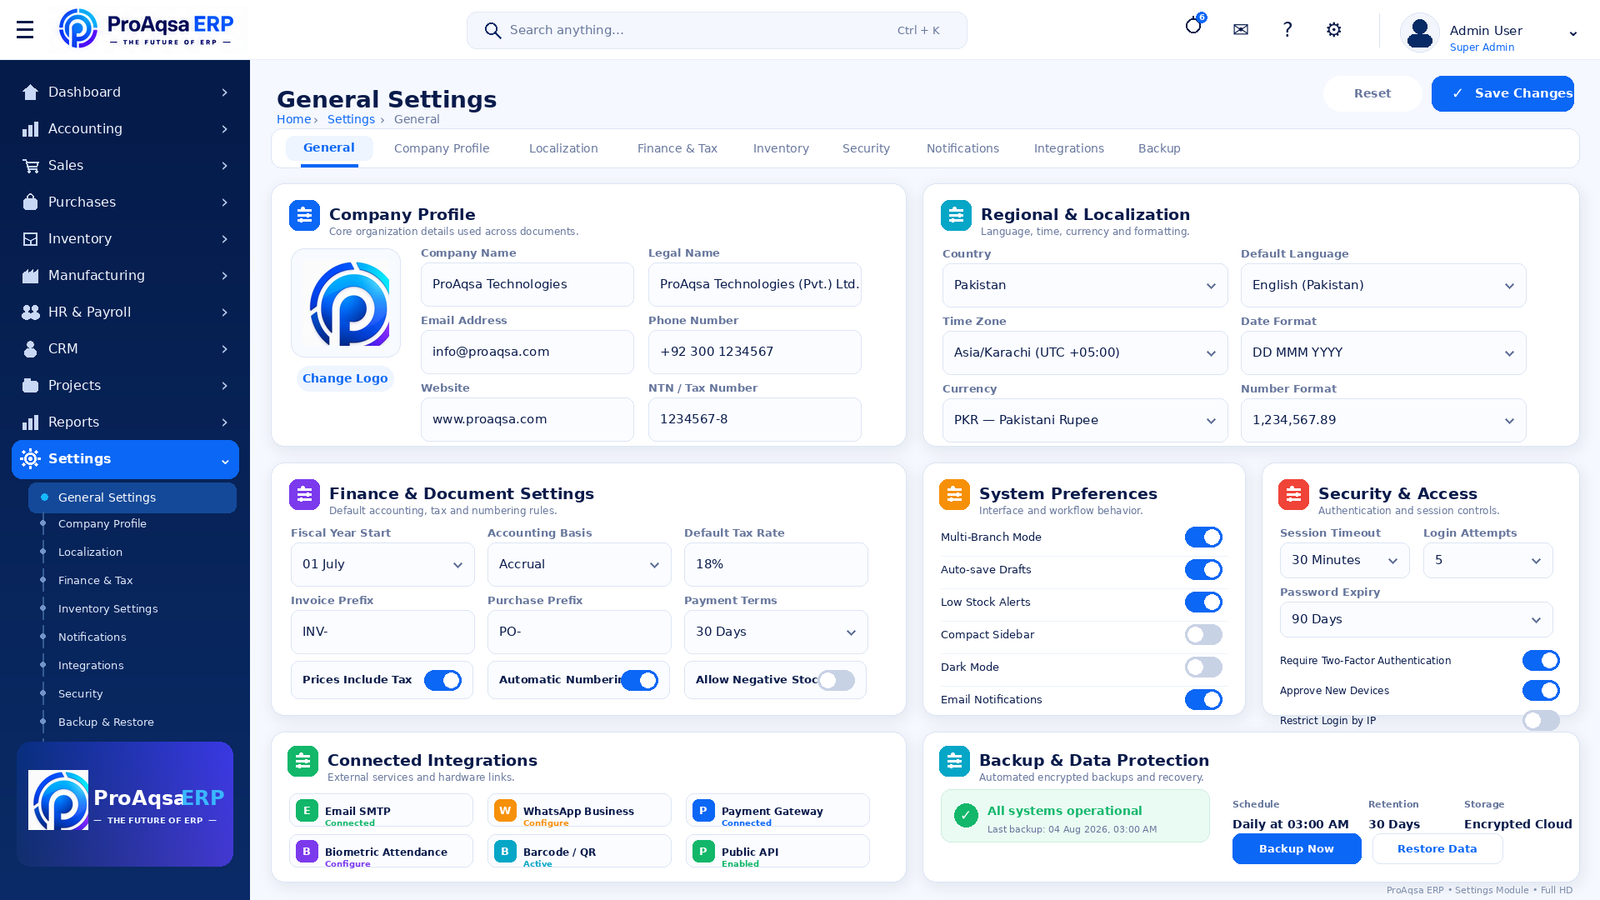
Task: Switch to the Localization tab
Action: [563, 149]
